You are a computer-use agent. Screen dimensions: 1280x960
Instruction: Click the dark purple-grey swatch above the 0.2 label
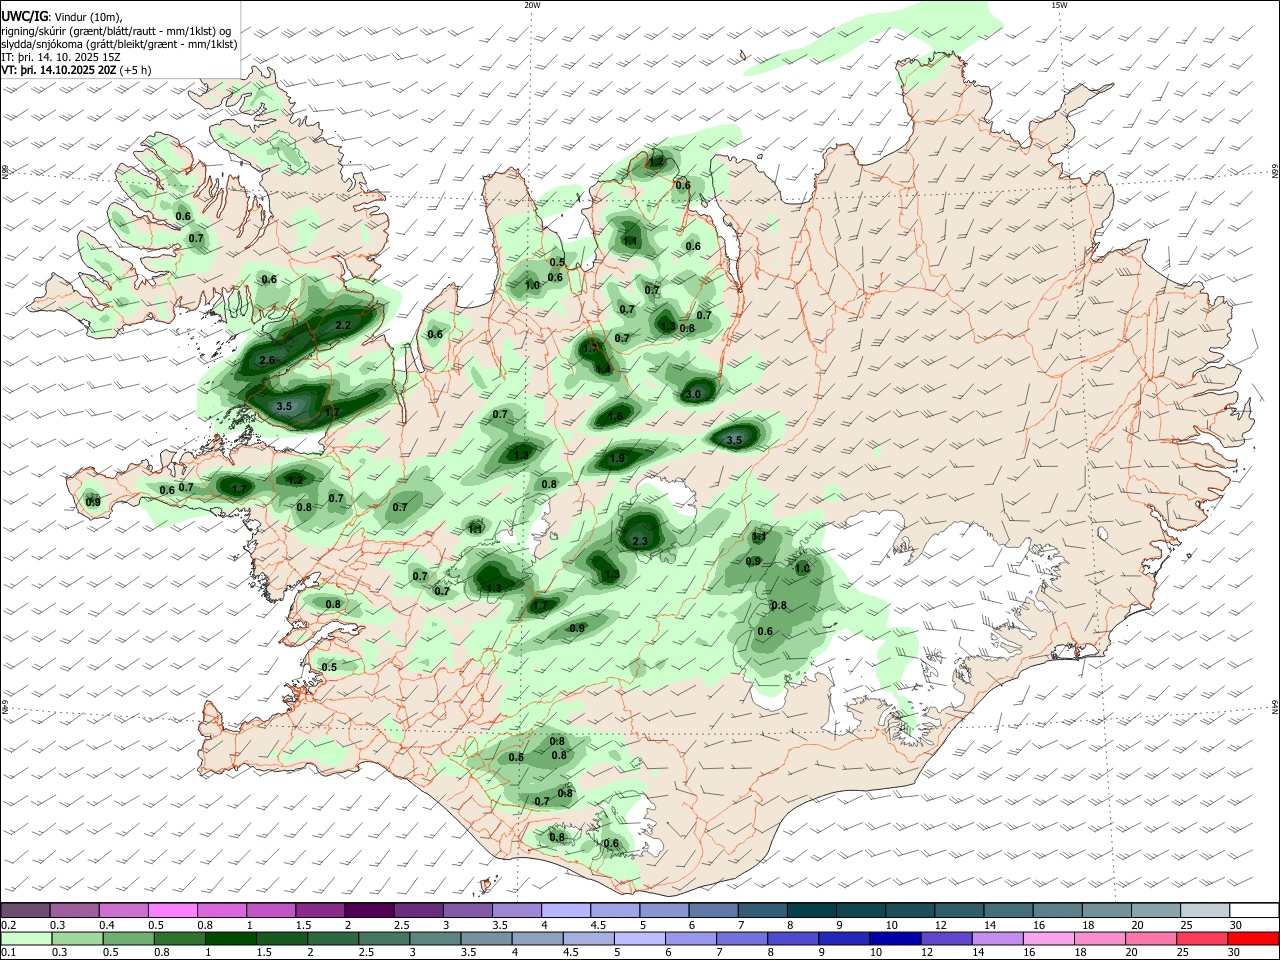tap(26, 910)
